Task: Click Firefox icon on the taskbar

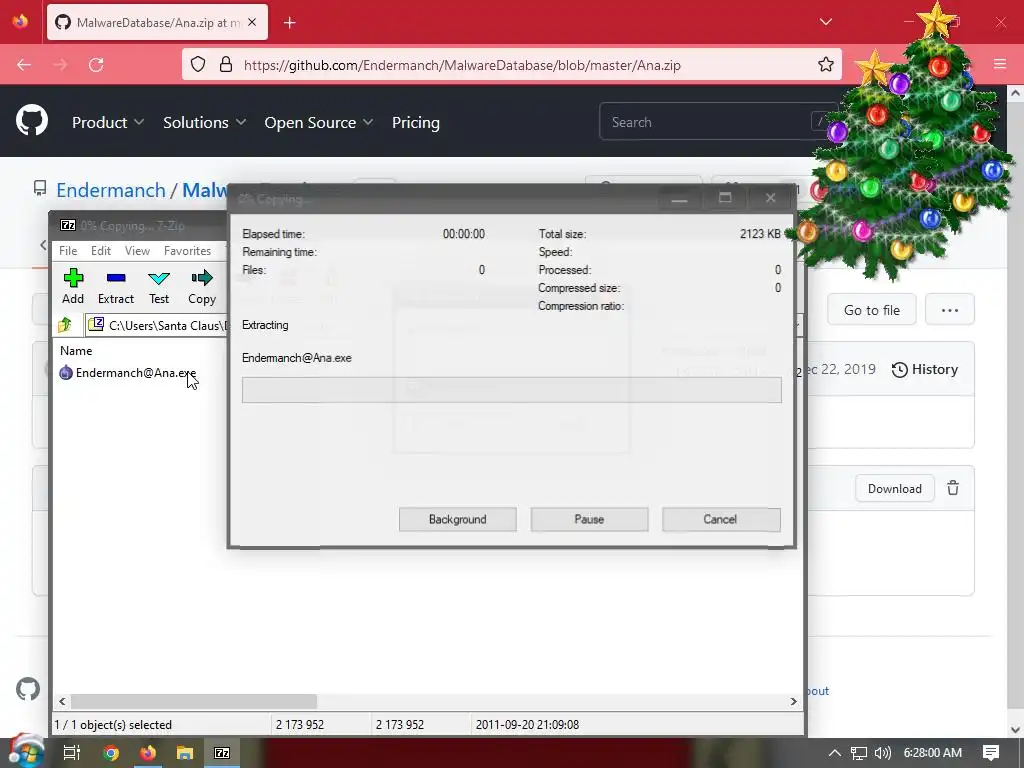Action: tap(148, 753)
